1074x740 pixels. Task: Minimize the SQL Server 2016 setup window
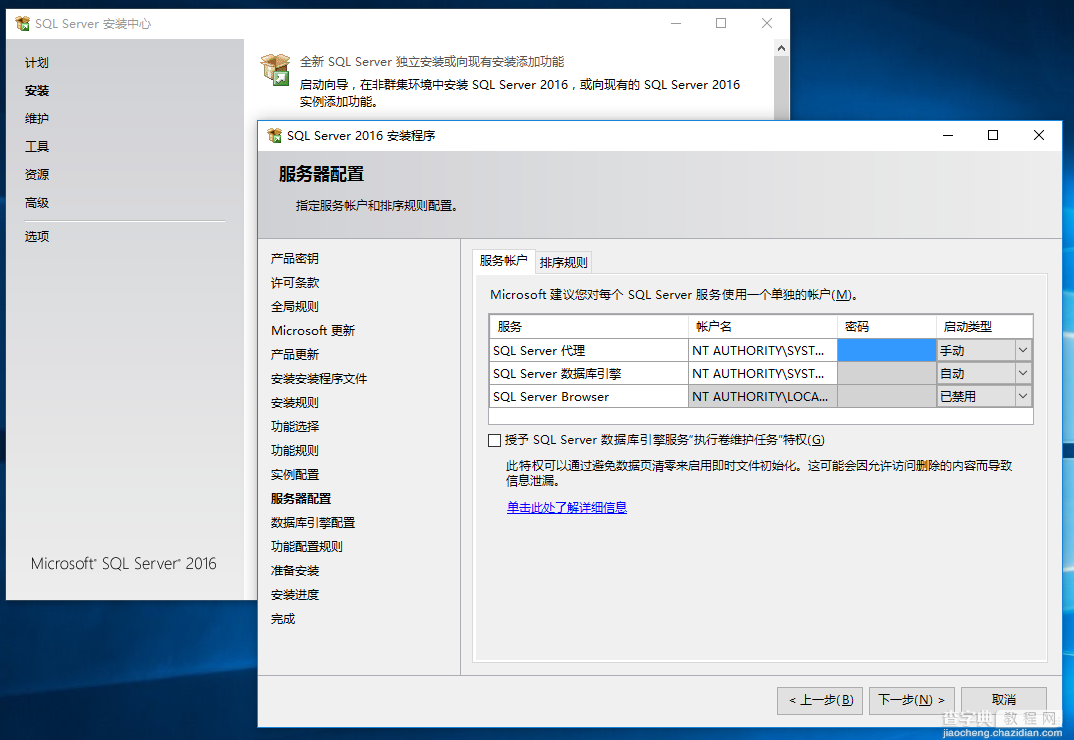click(948, 135)
